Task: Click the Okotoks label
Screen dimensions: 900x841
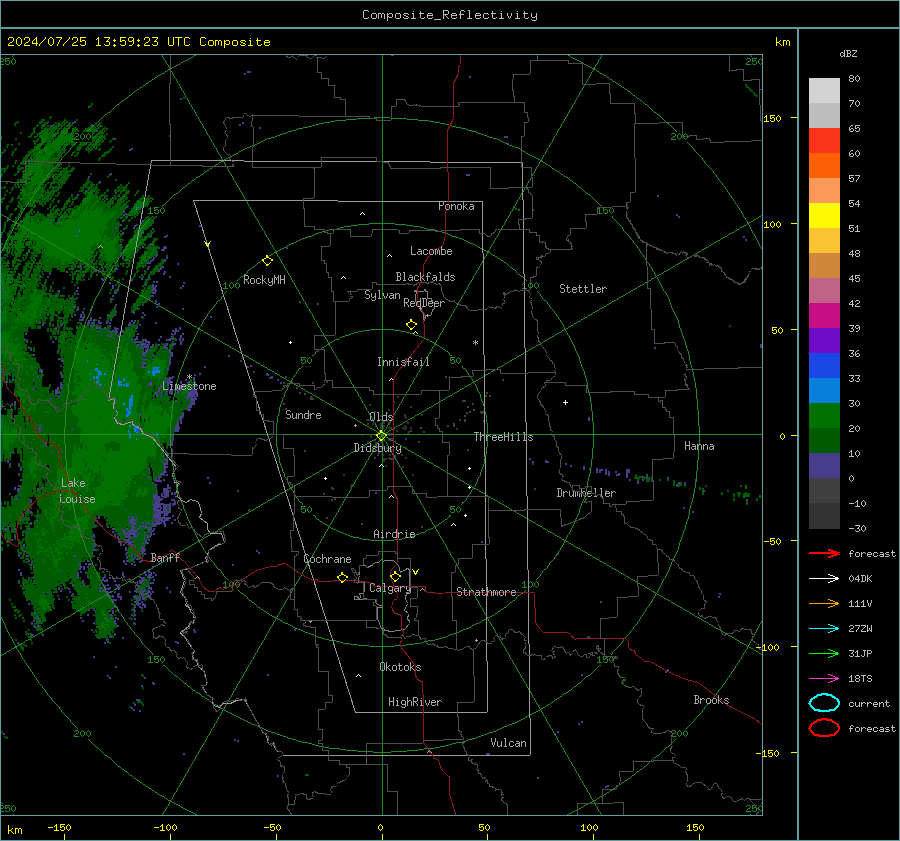Action: [x=400, y=667]
